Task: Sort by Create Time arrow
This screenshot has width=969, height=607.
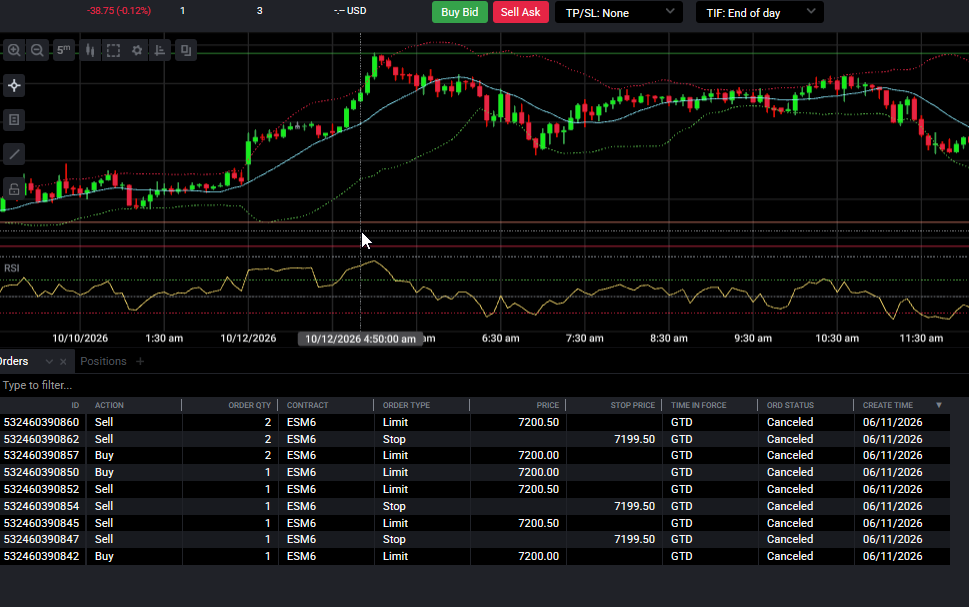Action: (x=939, y=405)
